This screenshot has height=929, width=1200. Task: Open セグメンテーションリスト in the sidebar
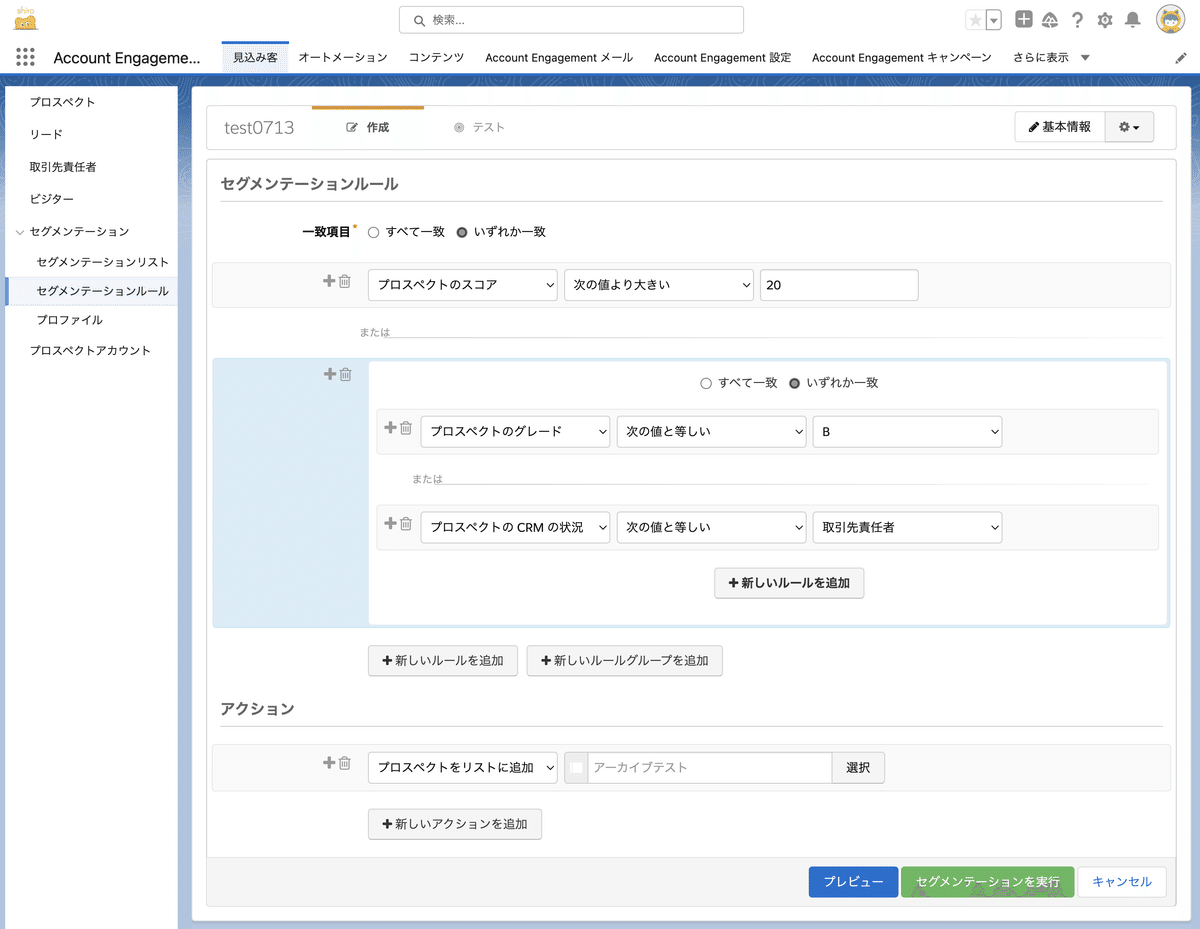tap(102, 262)
